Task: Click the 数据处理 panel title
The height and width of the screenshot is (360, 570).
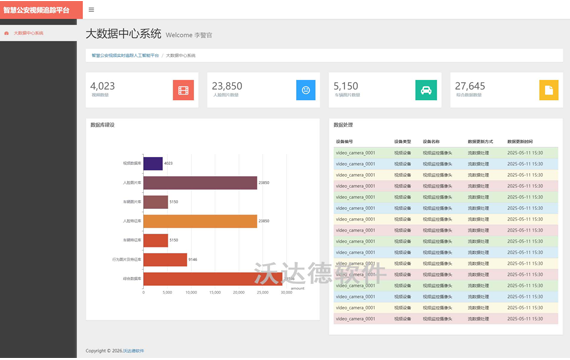Action: point(343,125)
